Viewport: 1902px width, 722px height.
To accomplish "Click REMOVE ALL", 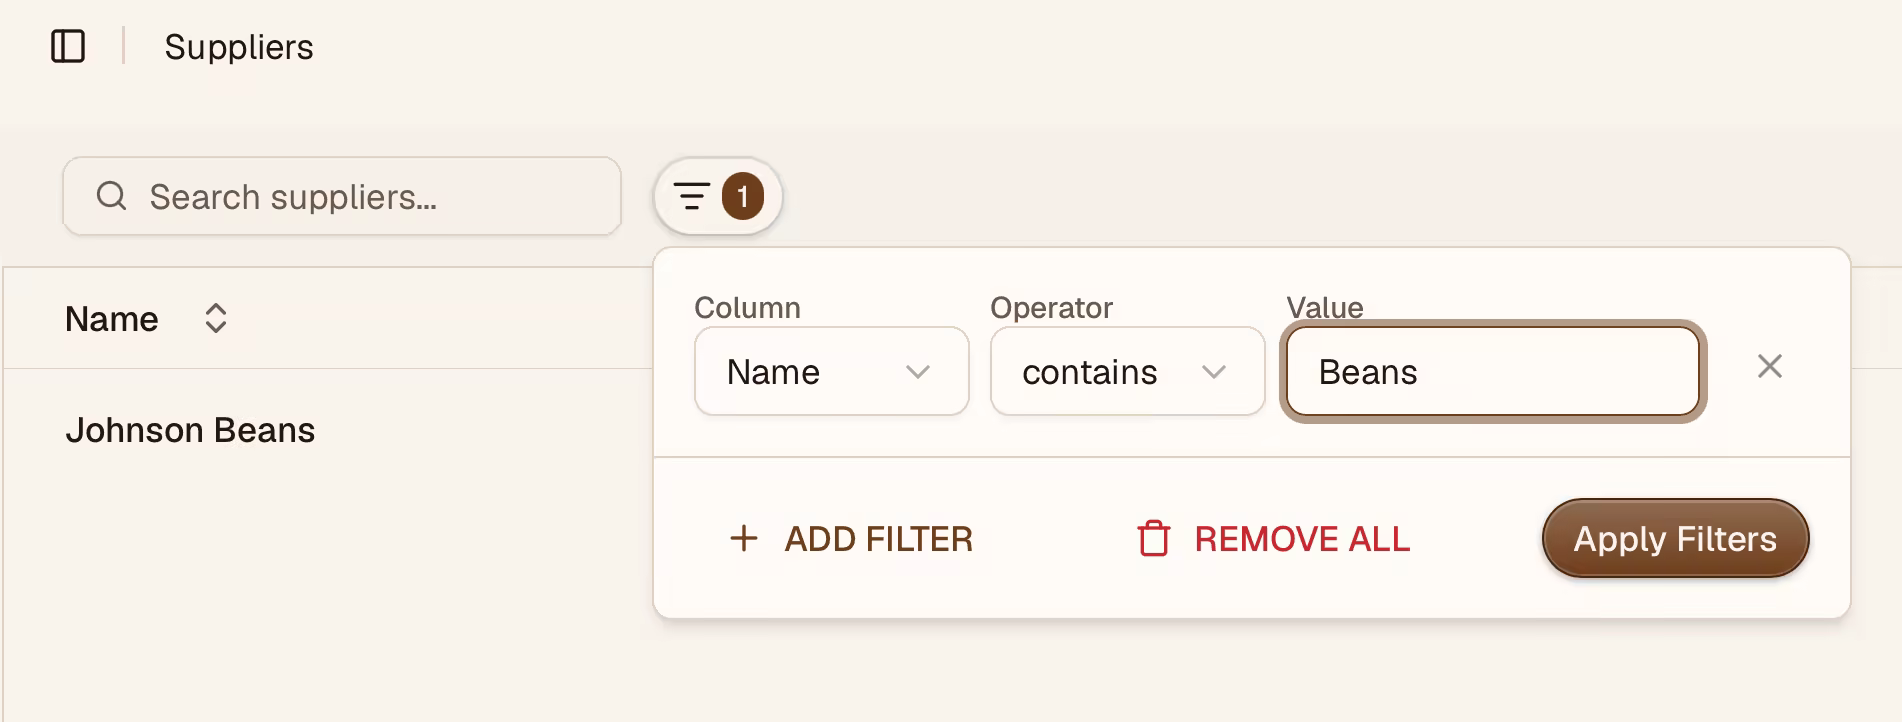I will point(1273,539).
